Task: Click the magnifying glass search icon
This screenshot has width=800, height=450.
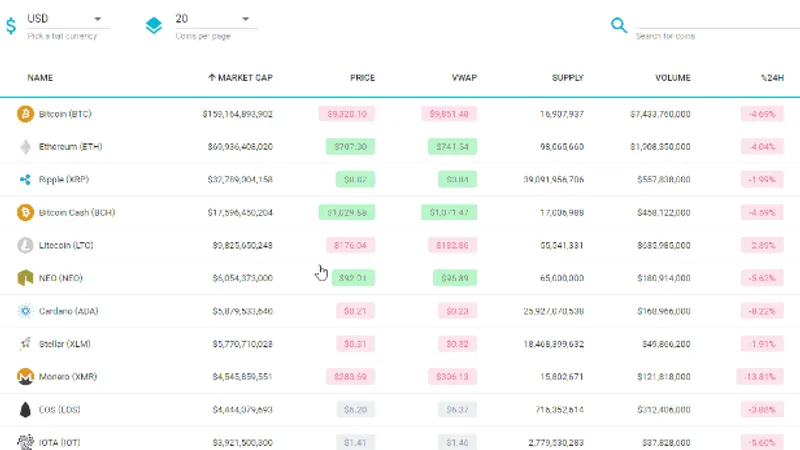Action: pyautogui.click(x=619, y=25)
